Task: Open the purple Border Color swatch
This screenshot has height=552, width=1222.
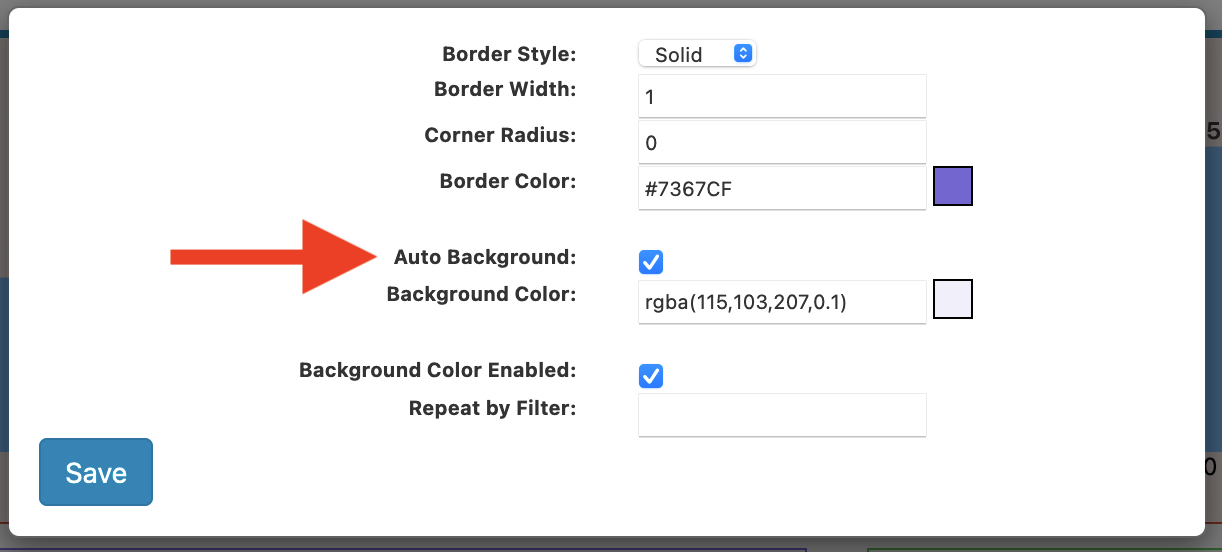Action: [952, 187]
